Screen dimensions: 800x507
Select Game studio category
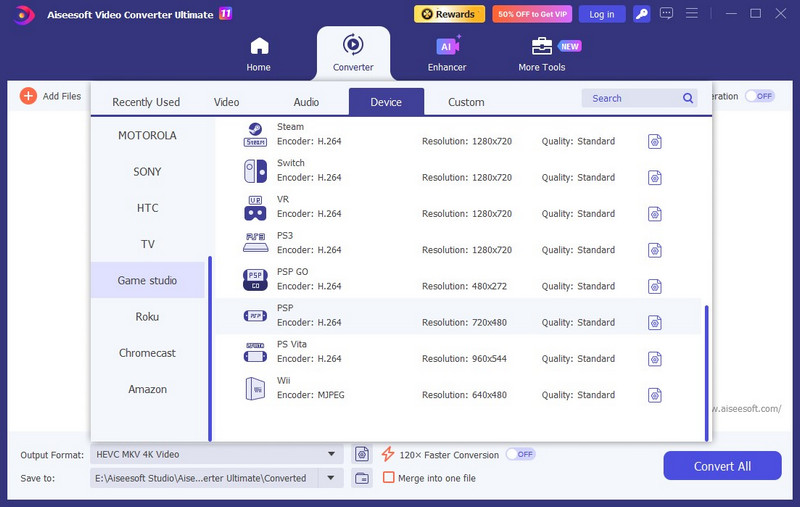click(x=147, y=280)
